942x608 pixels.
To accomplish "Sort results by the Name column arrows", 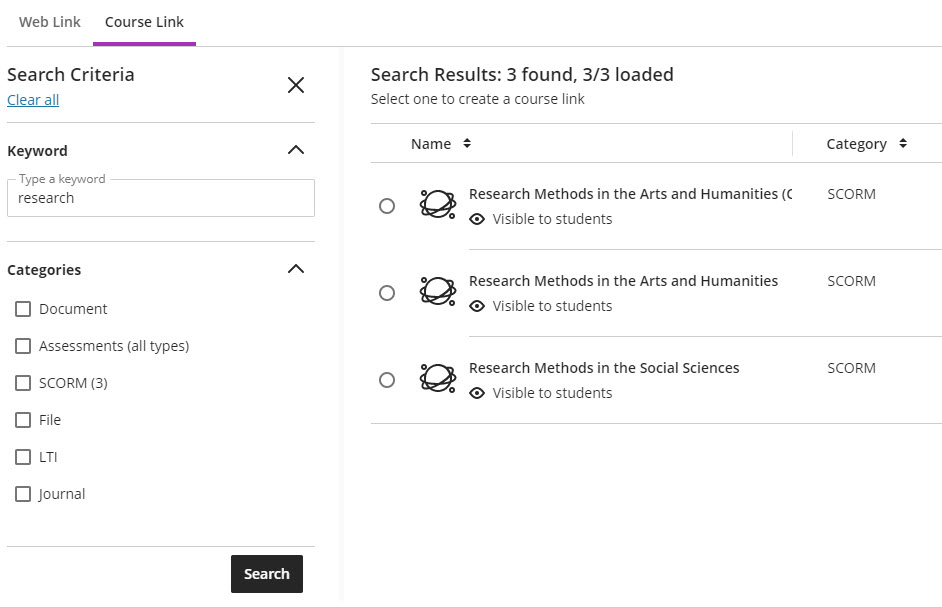I will (x=467, y=144).
